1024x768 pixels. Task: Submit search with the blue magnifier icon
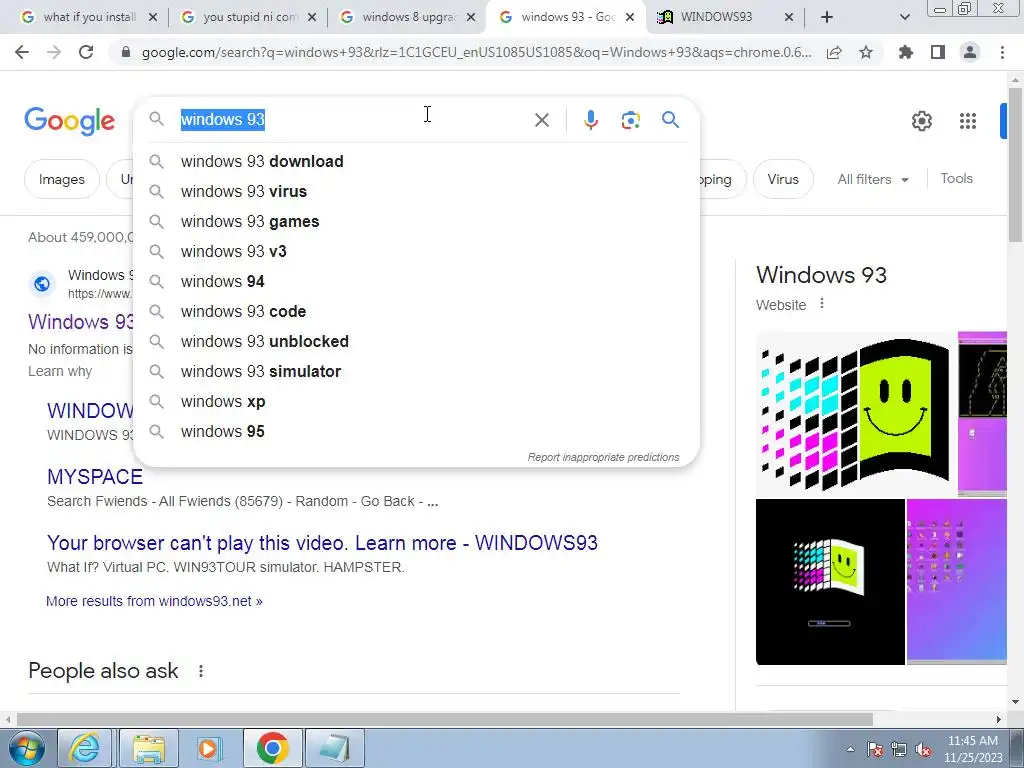[670, 120]
